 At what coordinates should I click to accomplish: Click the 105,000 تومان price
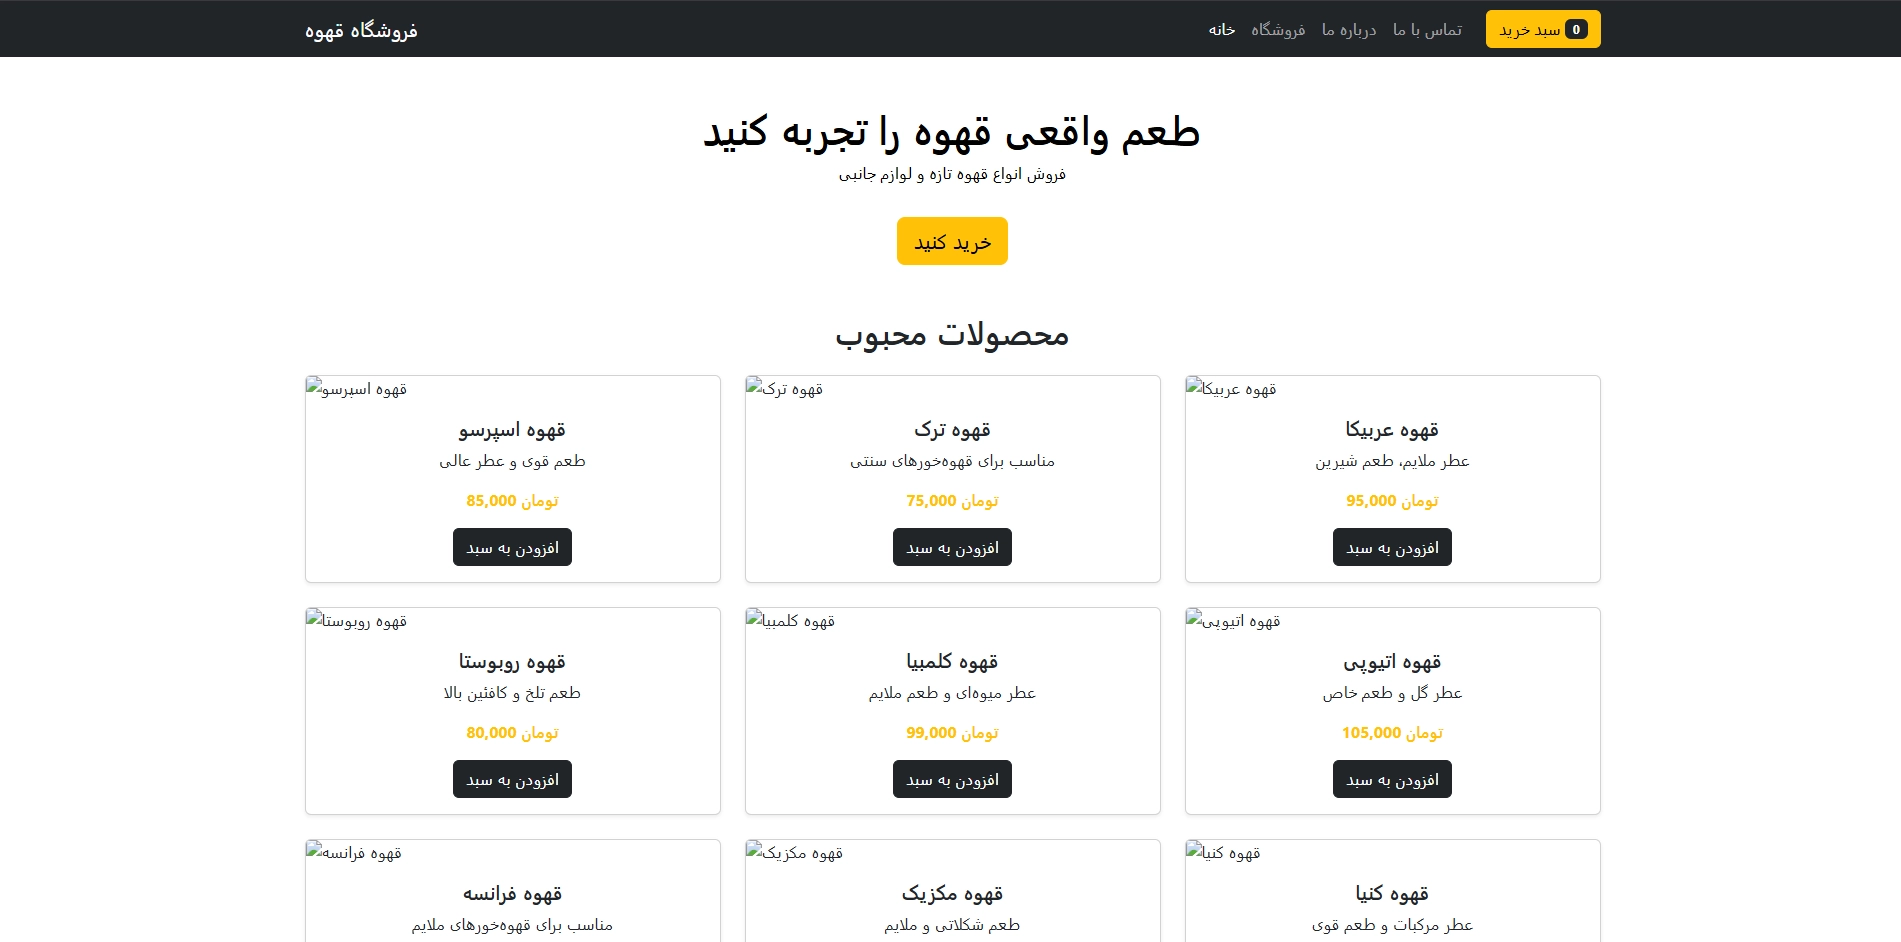click(1392, 732)
